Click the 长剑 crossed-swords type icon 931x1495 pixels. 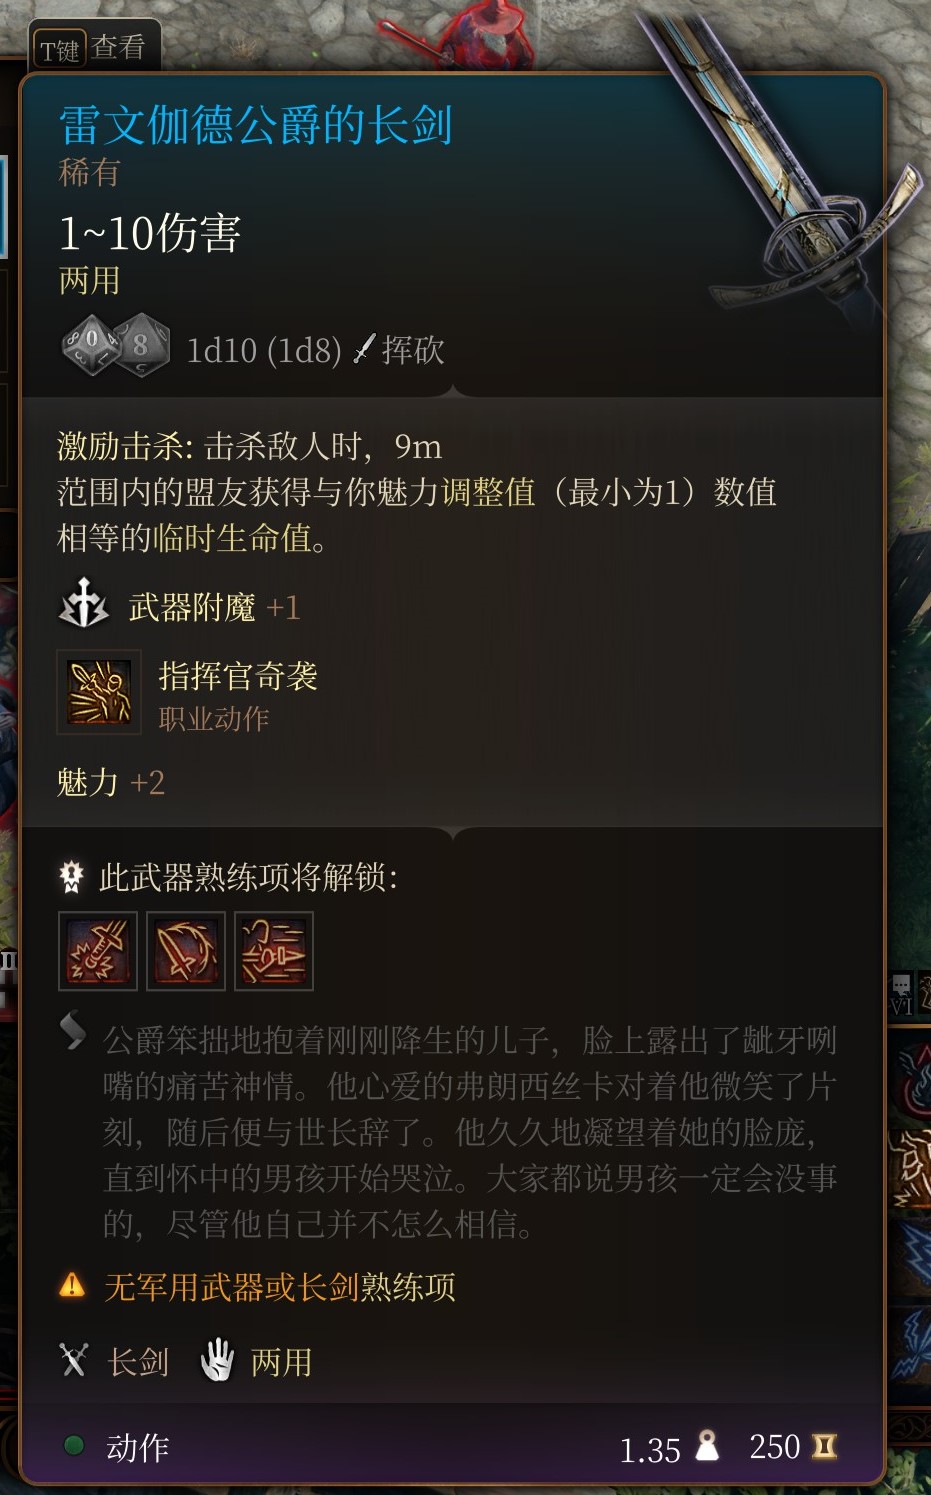point(74,1360)
